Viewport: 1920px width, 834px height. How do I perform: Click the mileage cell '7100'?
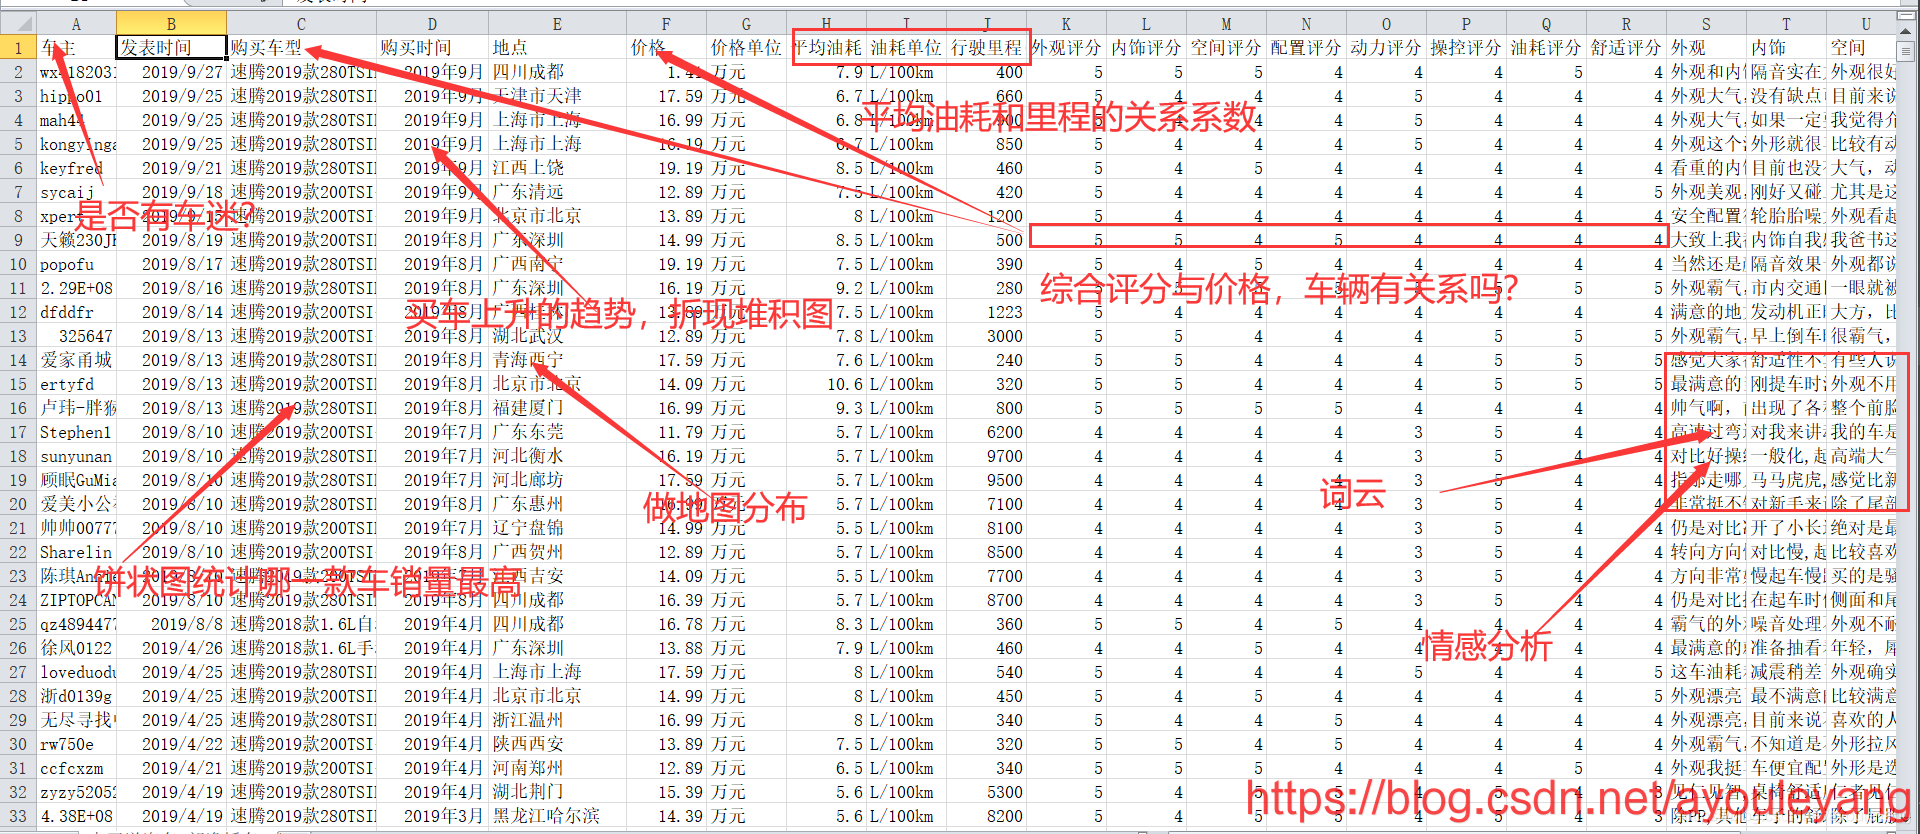coord(986,504)
